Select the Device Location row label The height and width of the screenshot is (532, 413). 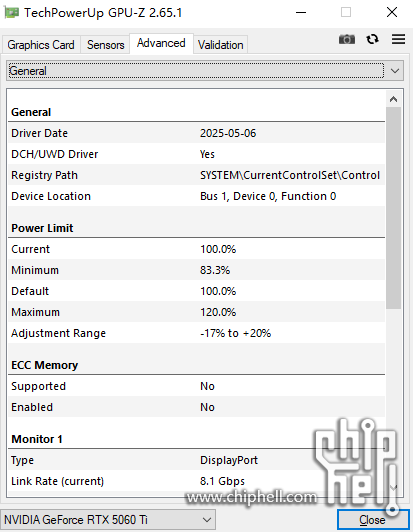click(51, 196)
